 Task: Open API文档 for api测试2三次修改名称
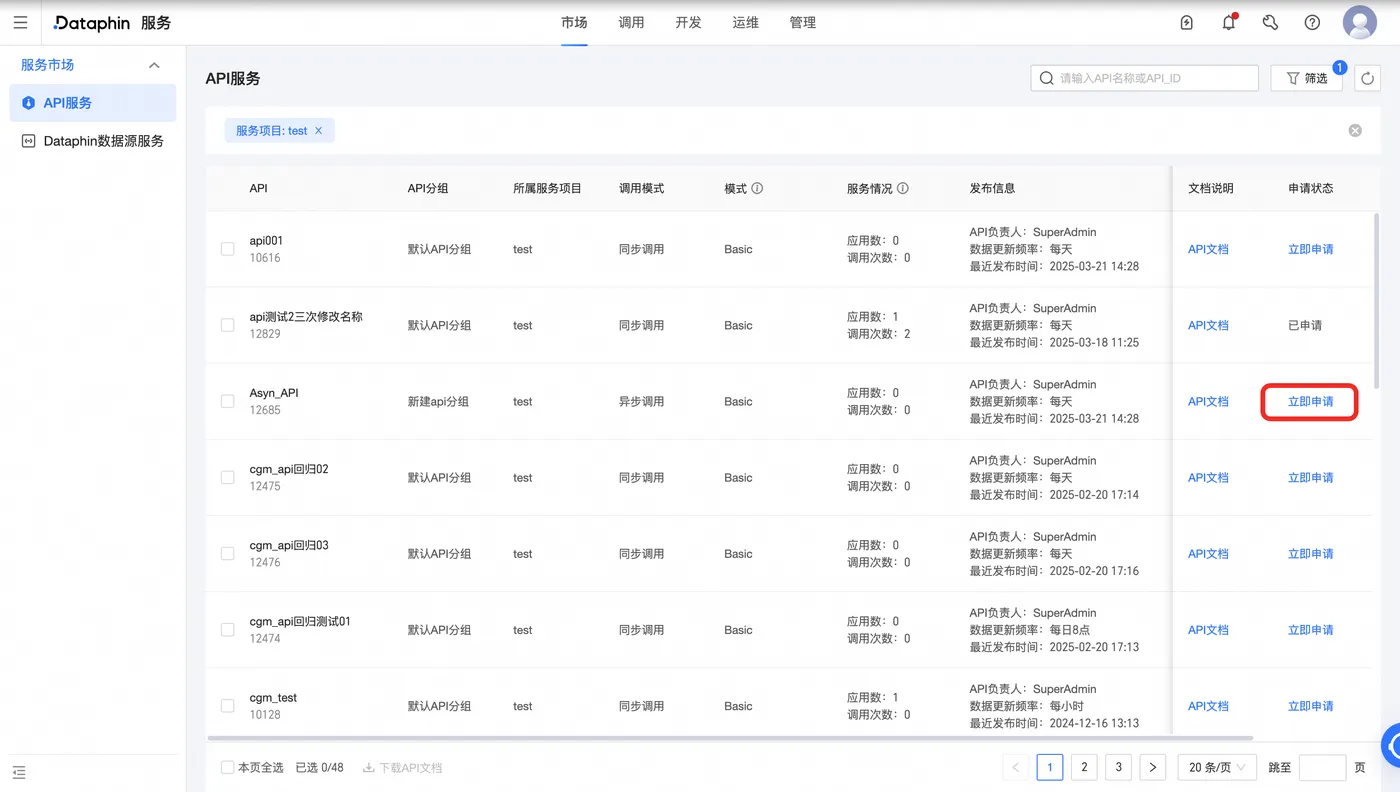pos(1208,325)
